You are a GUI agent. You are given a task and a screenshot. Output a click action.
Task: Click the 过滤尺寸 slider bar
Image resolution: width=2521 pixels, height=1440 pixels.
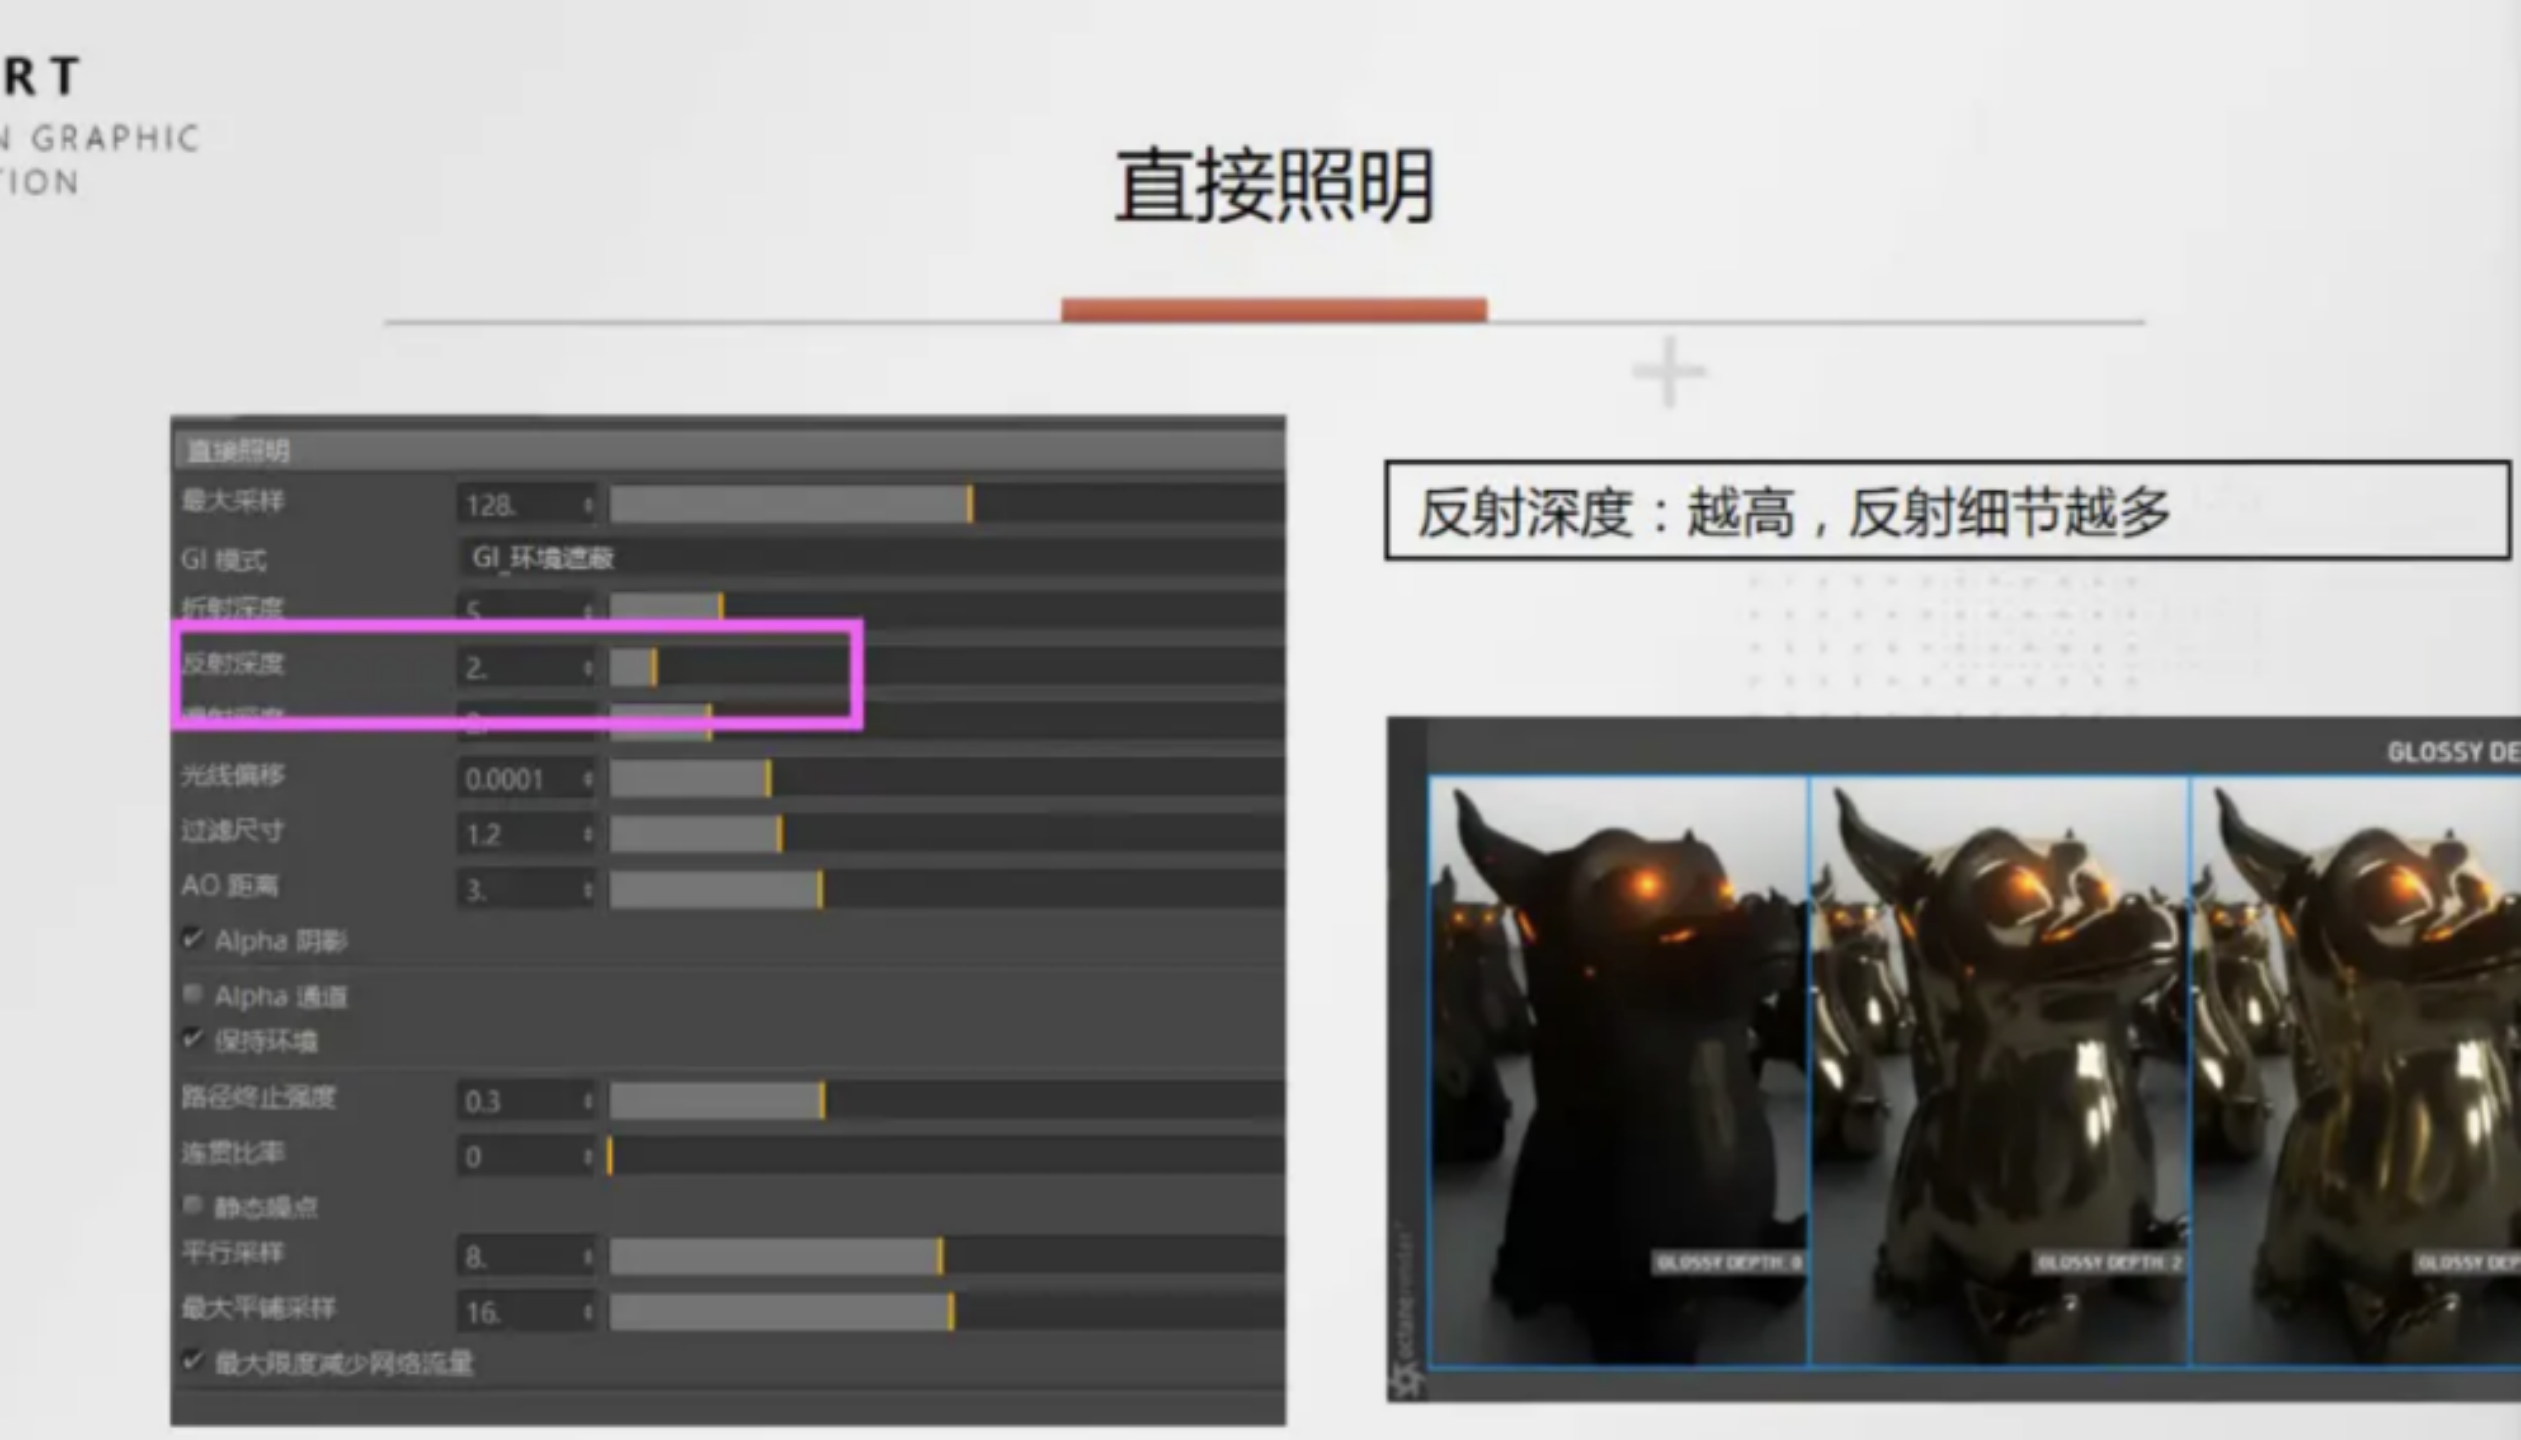point(700,832)
